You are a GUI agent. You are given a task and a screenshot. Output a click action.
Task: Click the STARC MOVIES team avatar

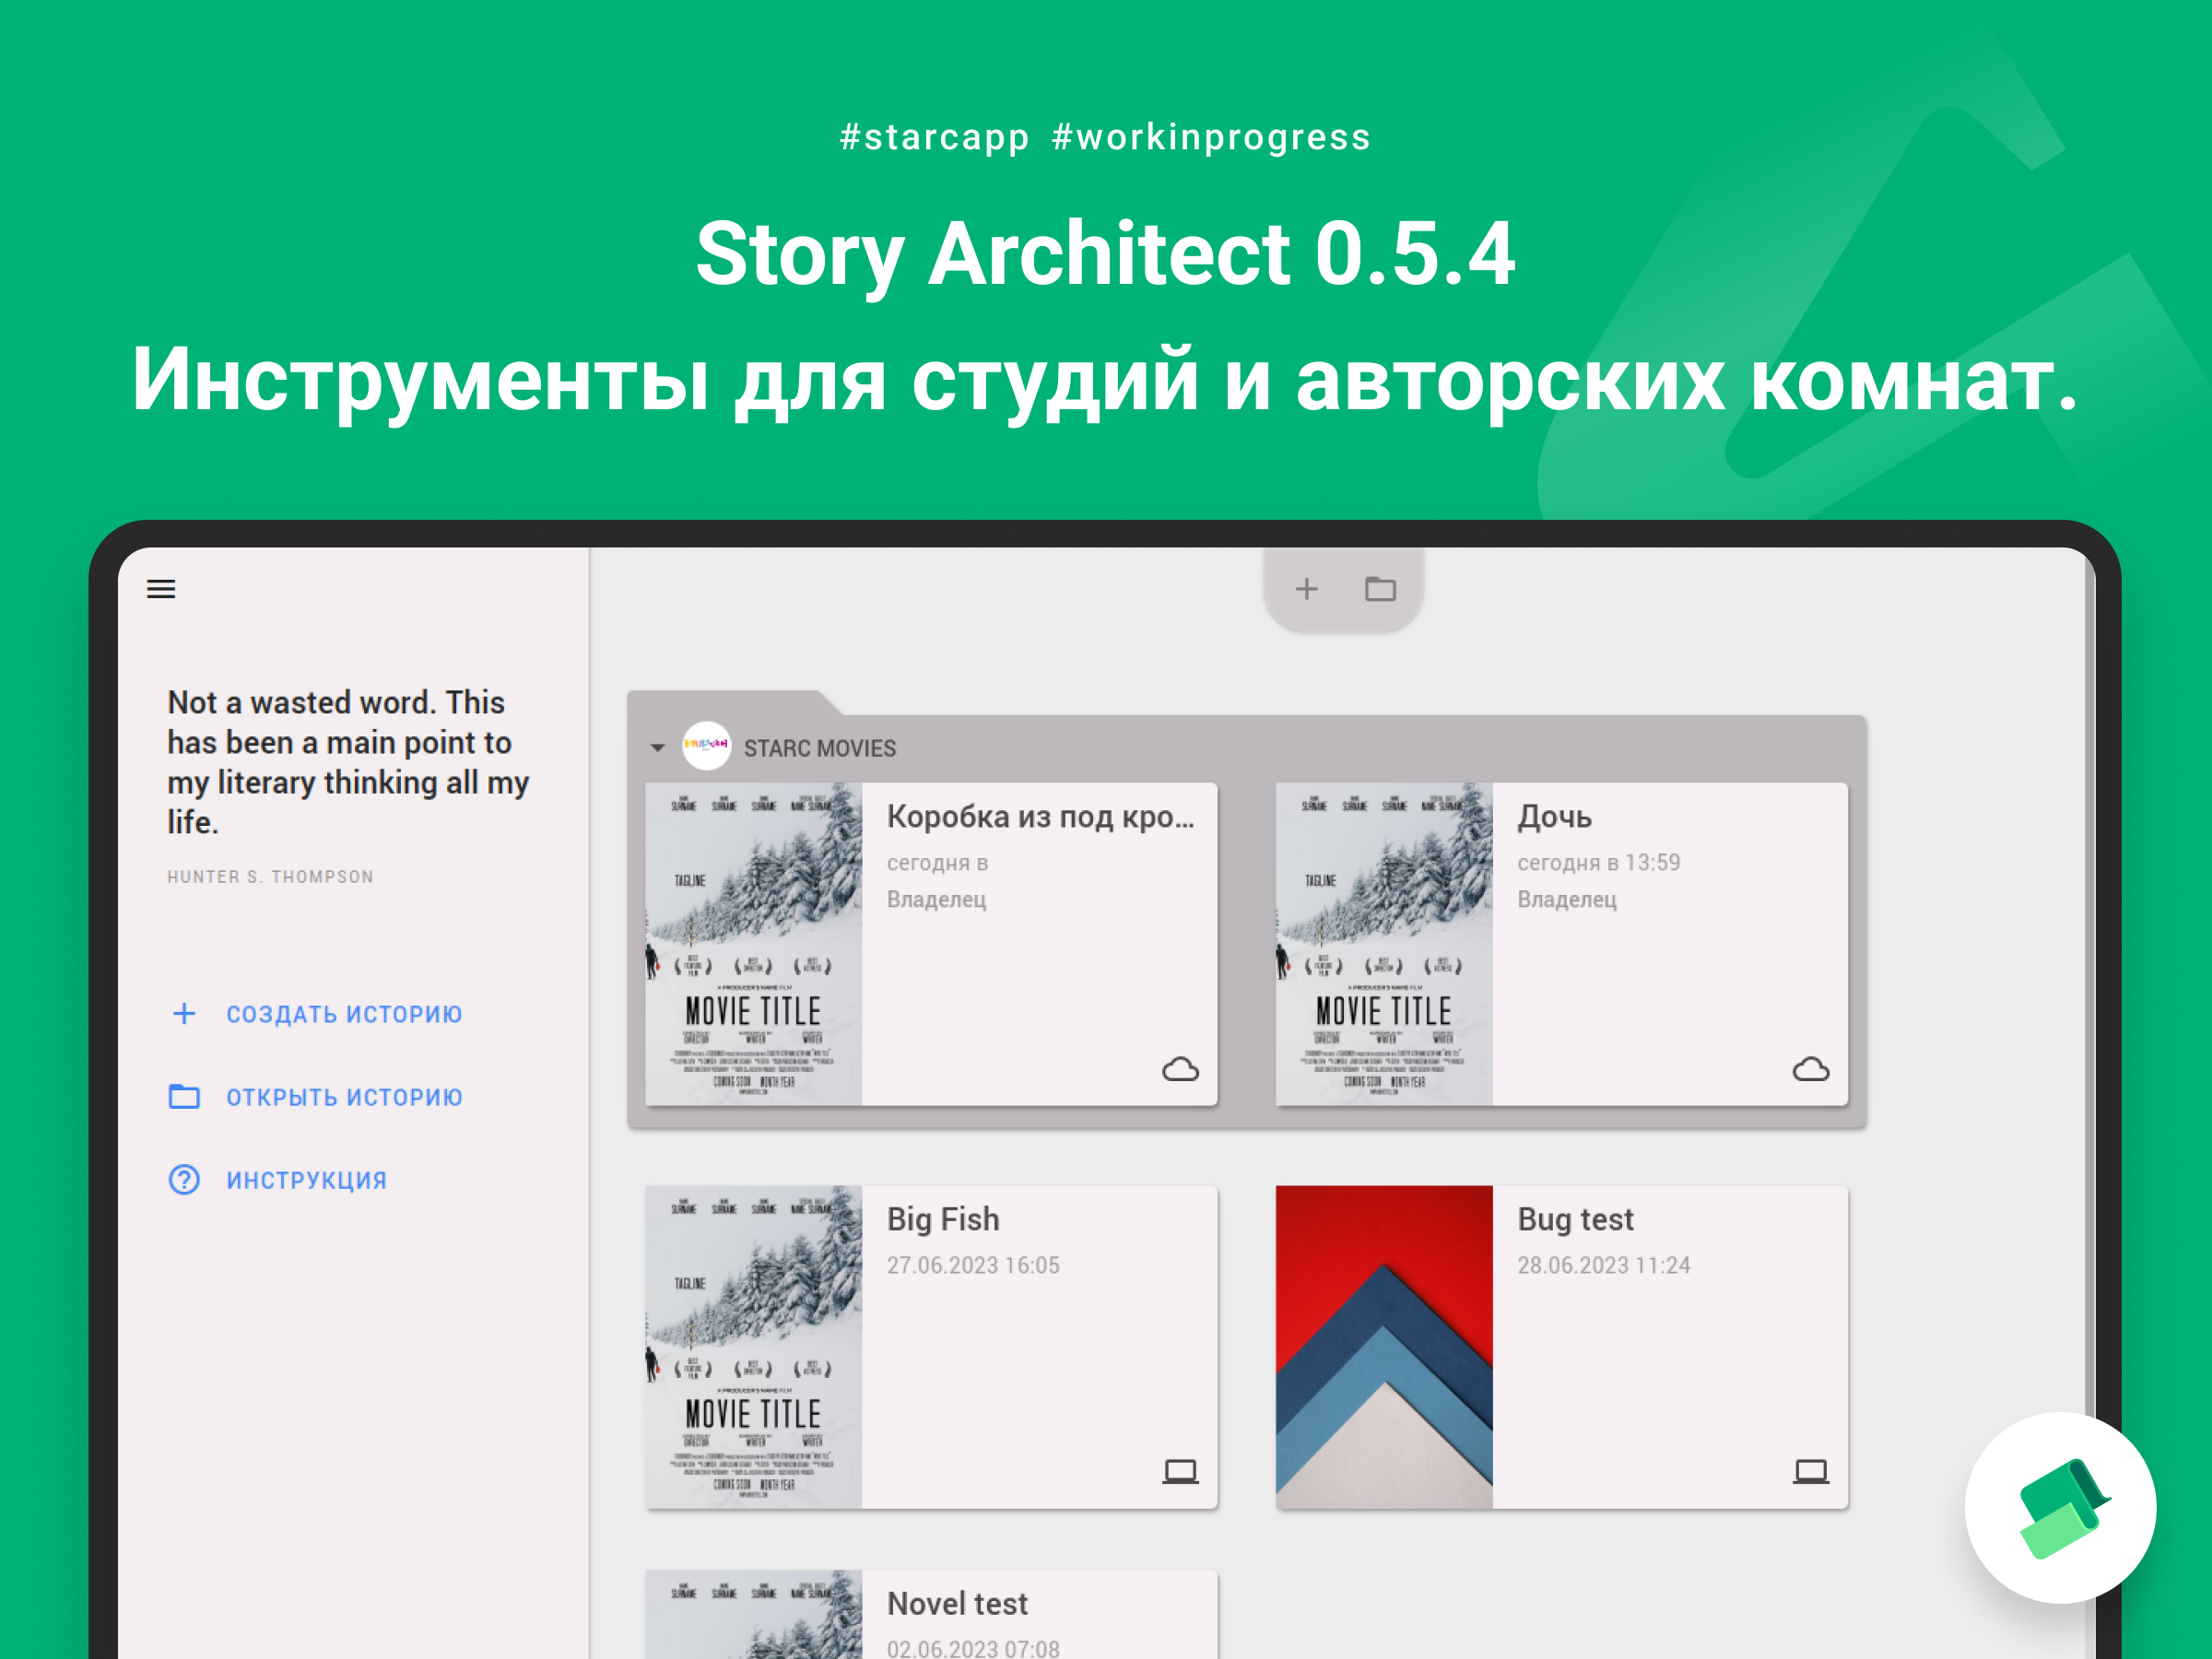click(706, 746)
